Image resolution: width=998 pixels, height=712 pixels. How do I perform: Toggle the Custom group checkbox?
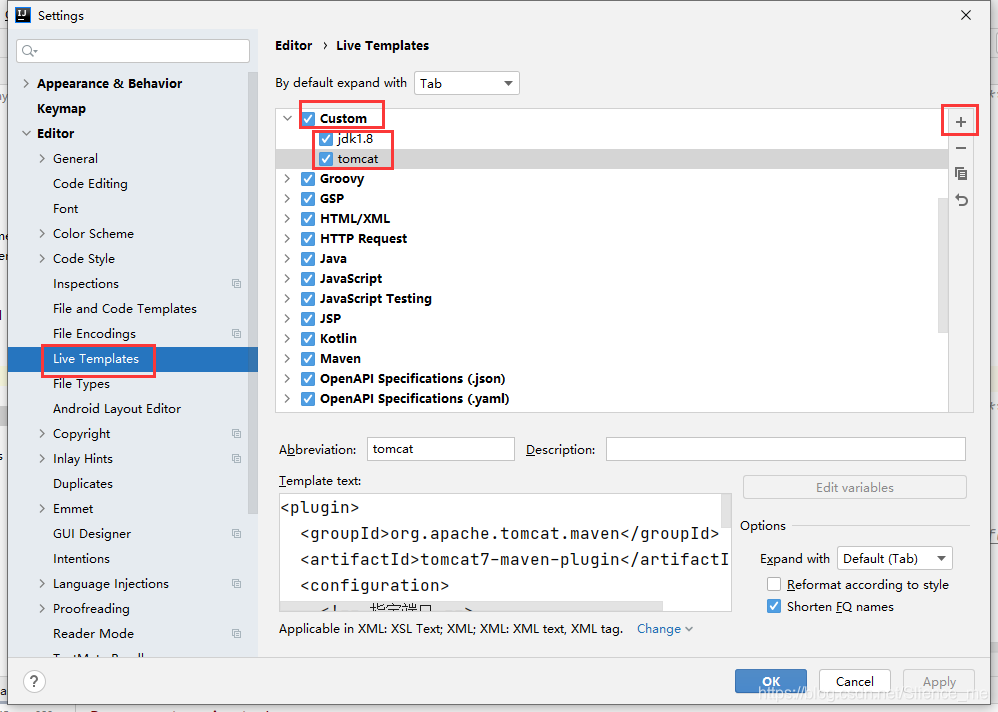pos(308,118)
